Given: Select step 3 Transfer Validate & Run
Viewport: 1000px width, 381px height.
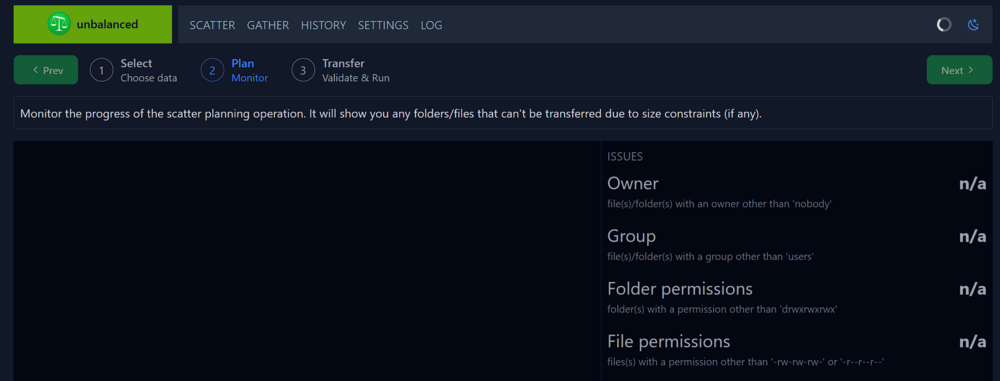Looking at the screenshot, I should pos(341,70).
